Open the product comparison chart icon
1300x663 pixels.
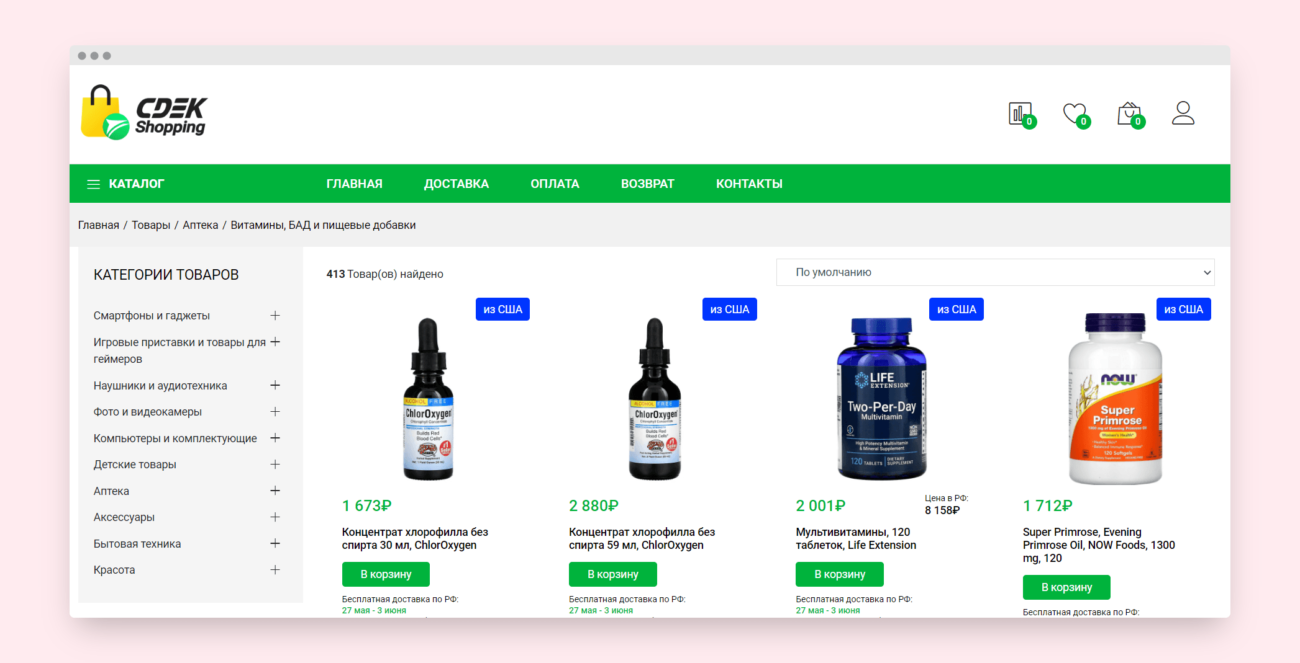(x=1020, y=113)
